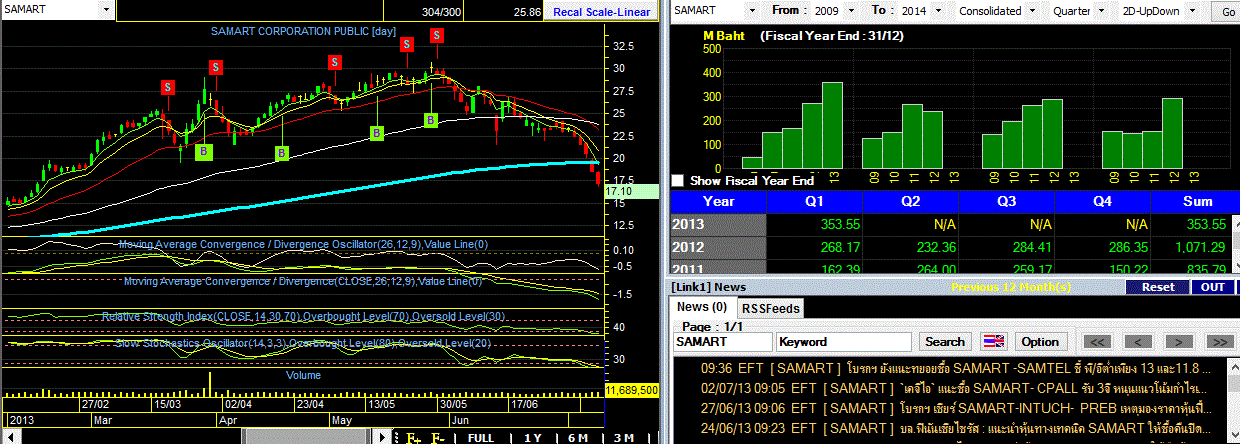Click the chart scroll right arrow
1247x444 pixels.
tap(381, 437)
